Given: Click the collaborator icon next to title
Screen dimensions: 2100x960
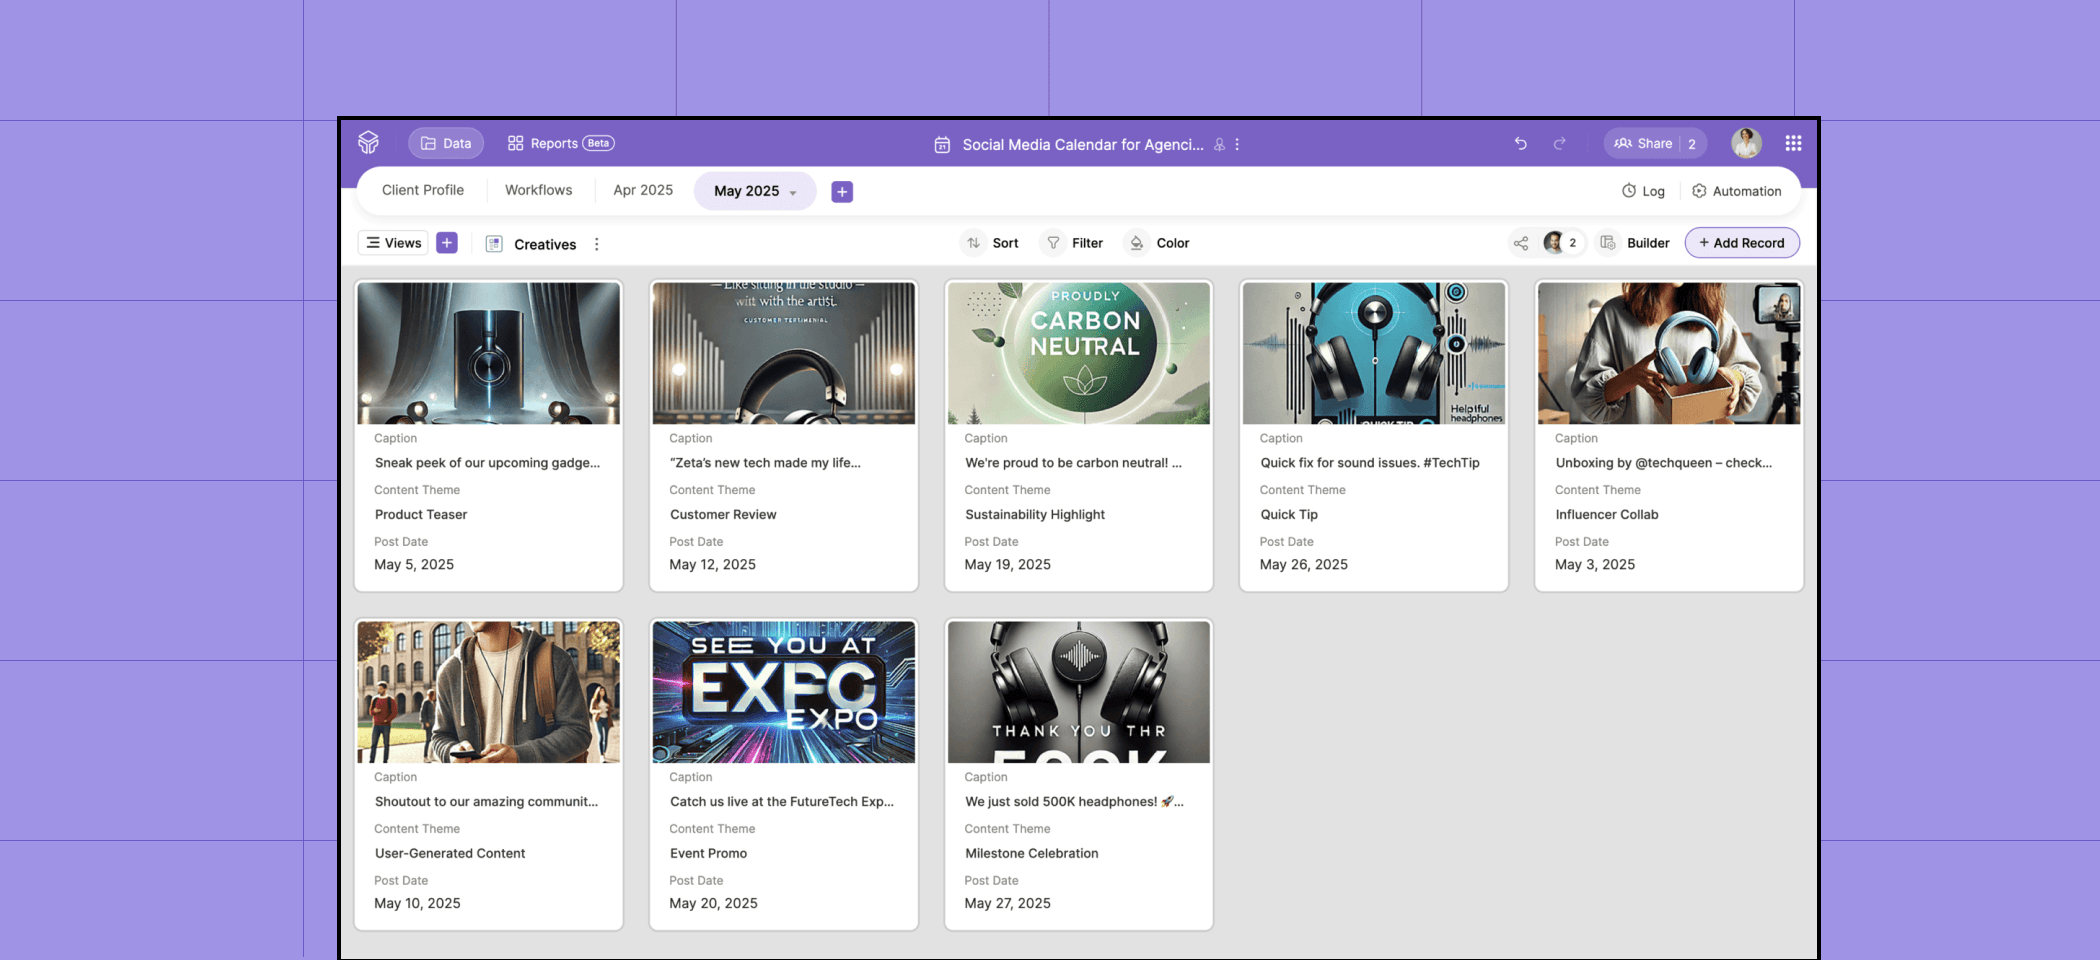Looking at the screenshot, I should point(1219,145).
